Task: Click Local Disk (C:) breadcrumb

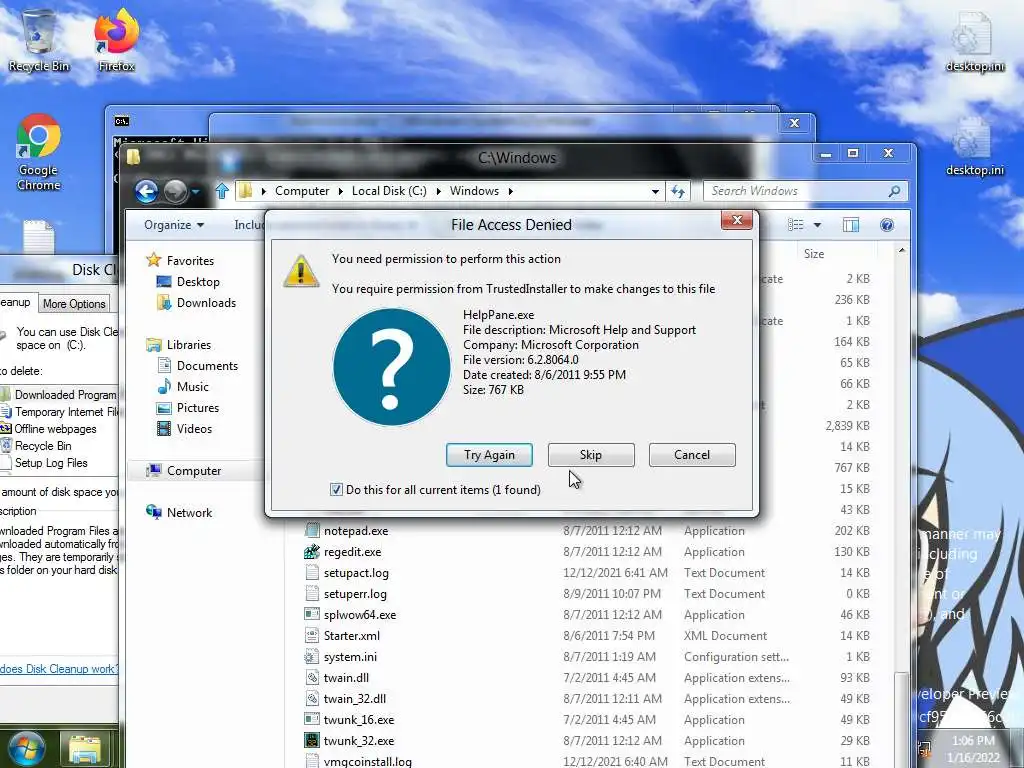Action: click(389, 191)
